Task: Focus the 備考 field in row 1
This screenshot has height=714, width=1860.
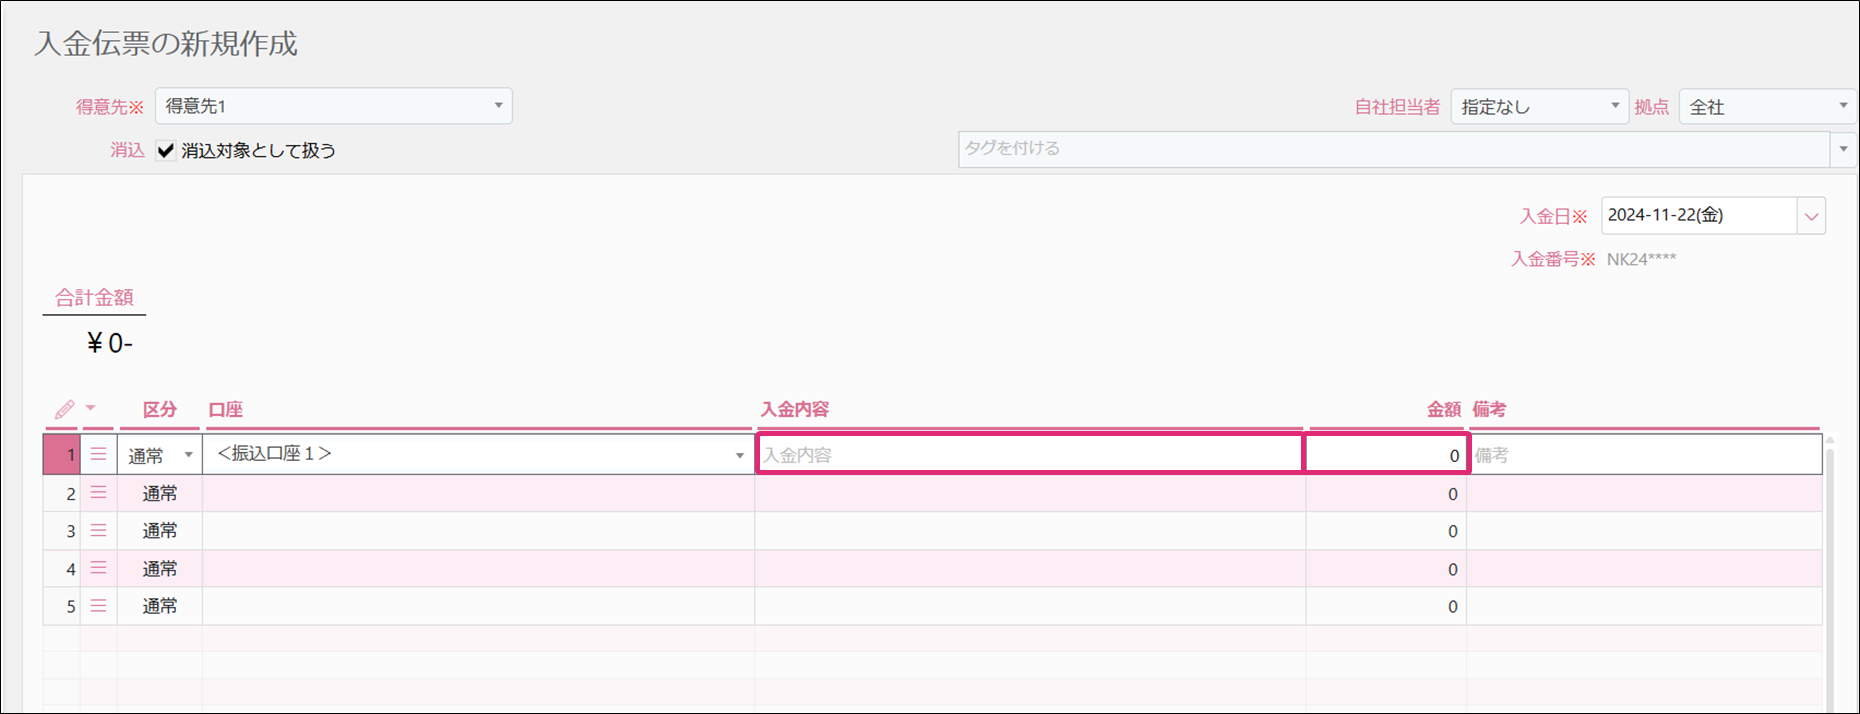Action: pyautogui.click(x=1644, y=455)
